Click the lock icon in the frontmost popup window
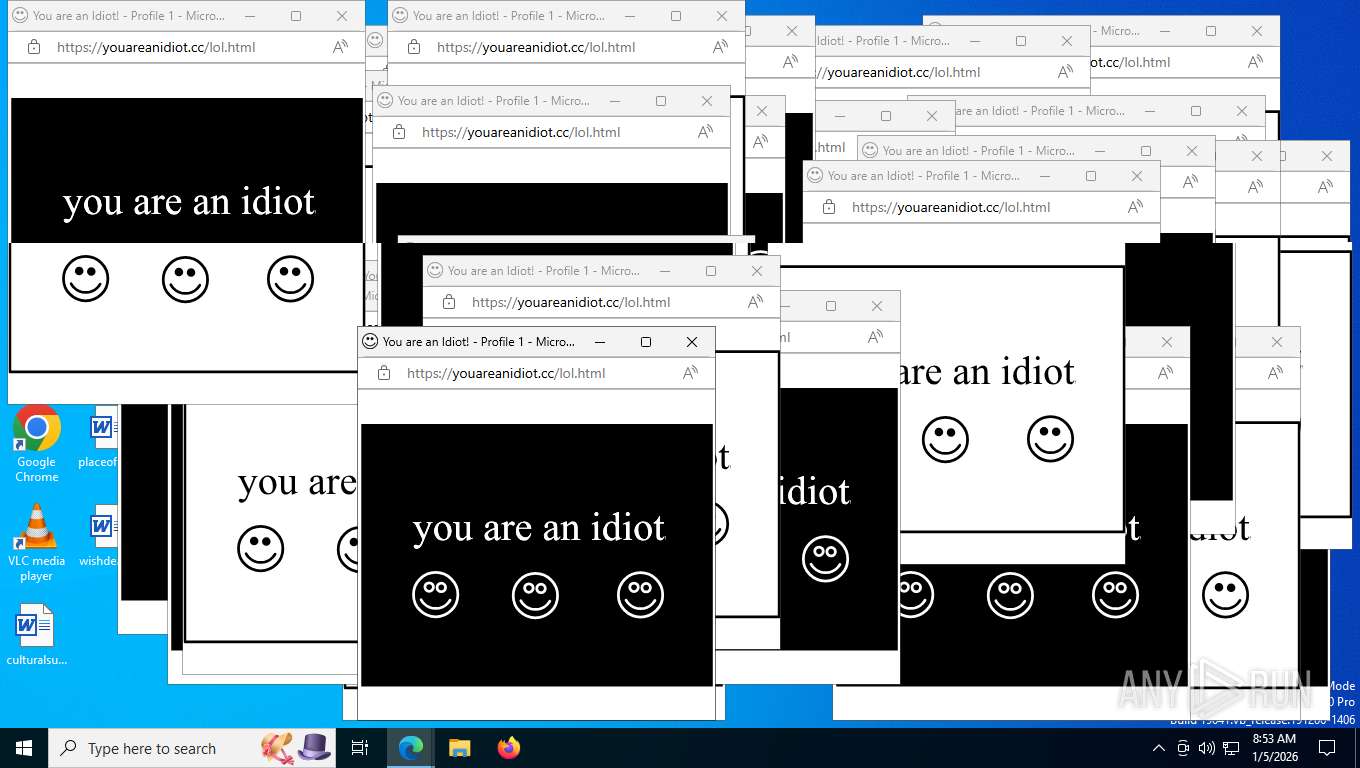The height and width of the screenshot is (768, 1360). [x=384, y=373]
